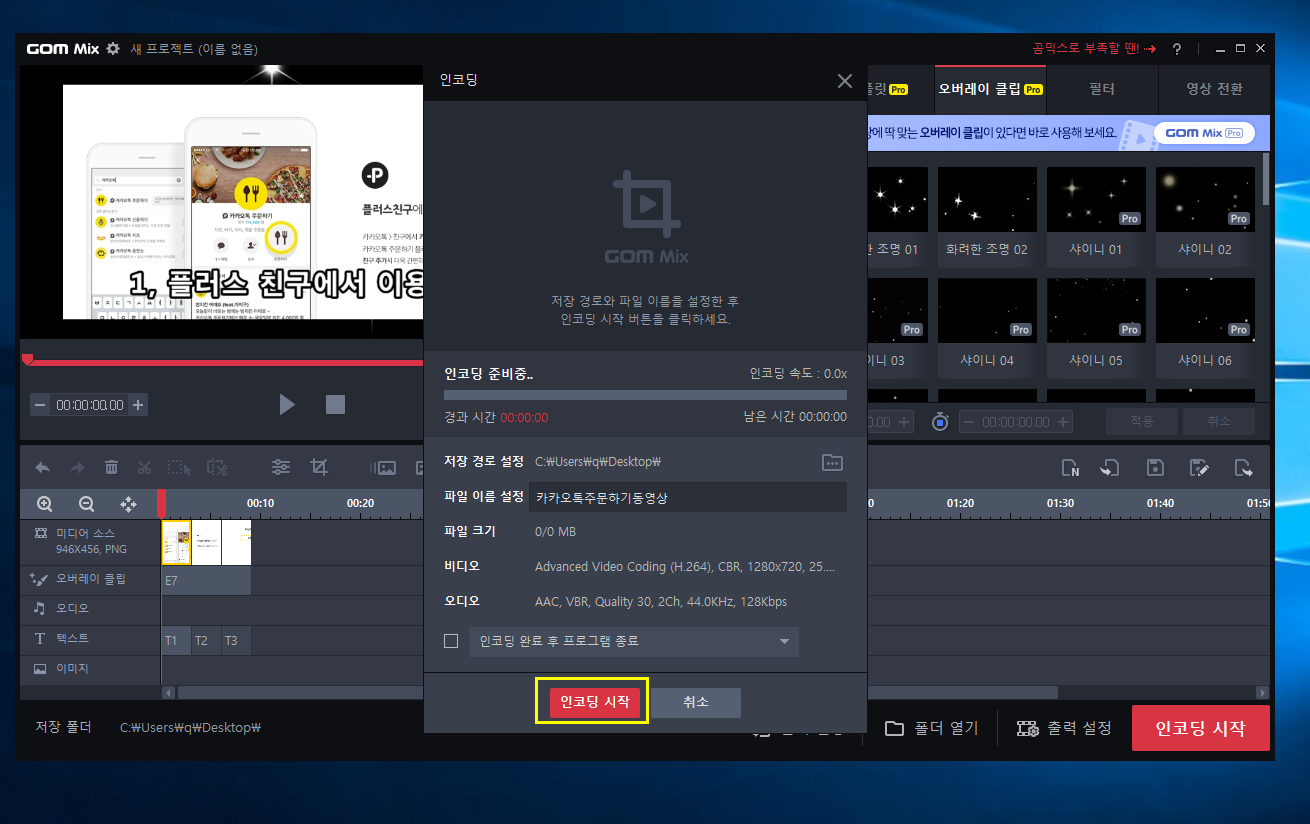Screen dimensions: 1310x824
Task: Open GOM Mix settings gear icon
Action: coord(113,48)
